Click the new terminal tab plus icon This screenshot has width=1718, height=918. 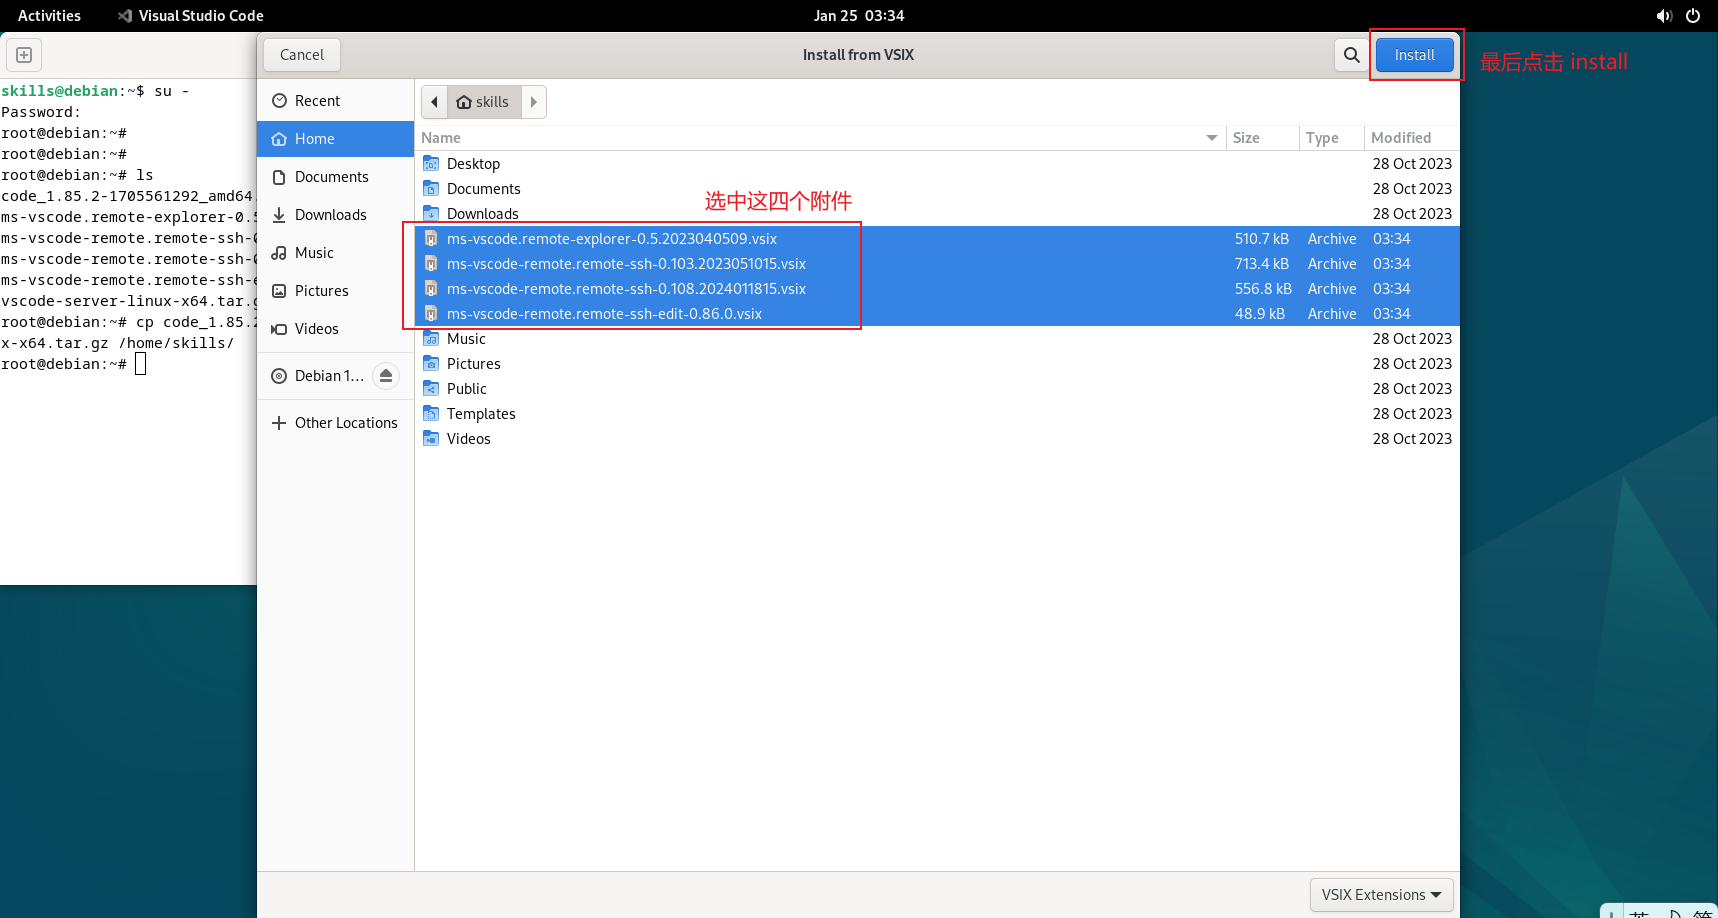coord(24,55)
